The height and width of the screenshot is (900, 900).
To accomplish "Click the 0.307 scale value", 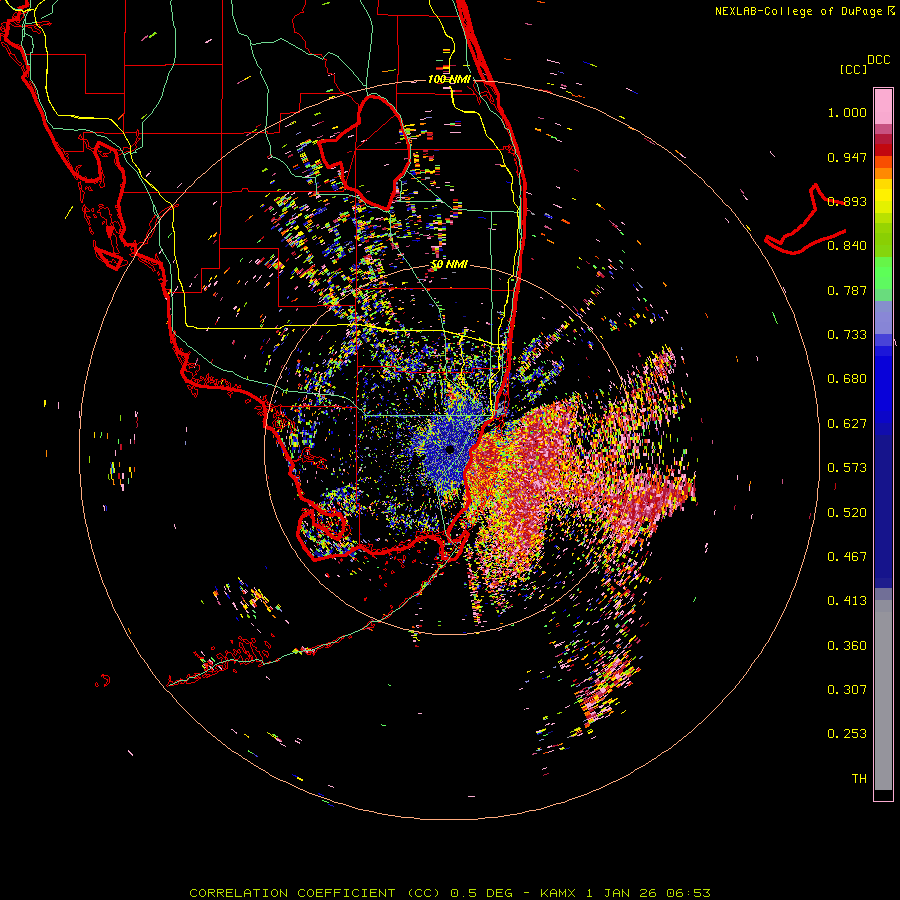I will click(x=847, y=690).
